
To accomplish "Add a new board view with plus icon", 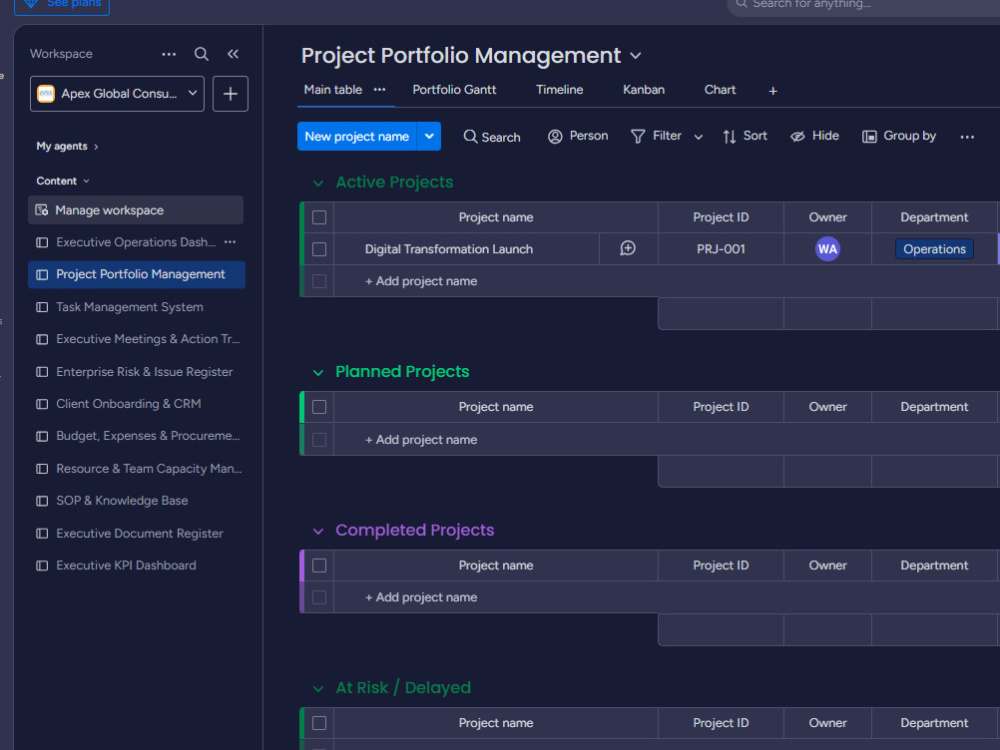I will tap(773, 91).
